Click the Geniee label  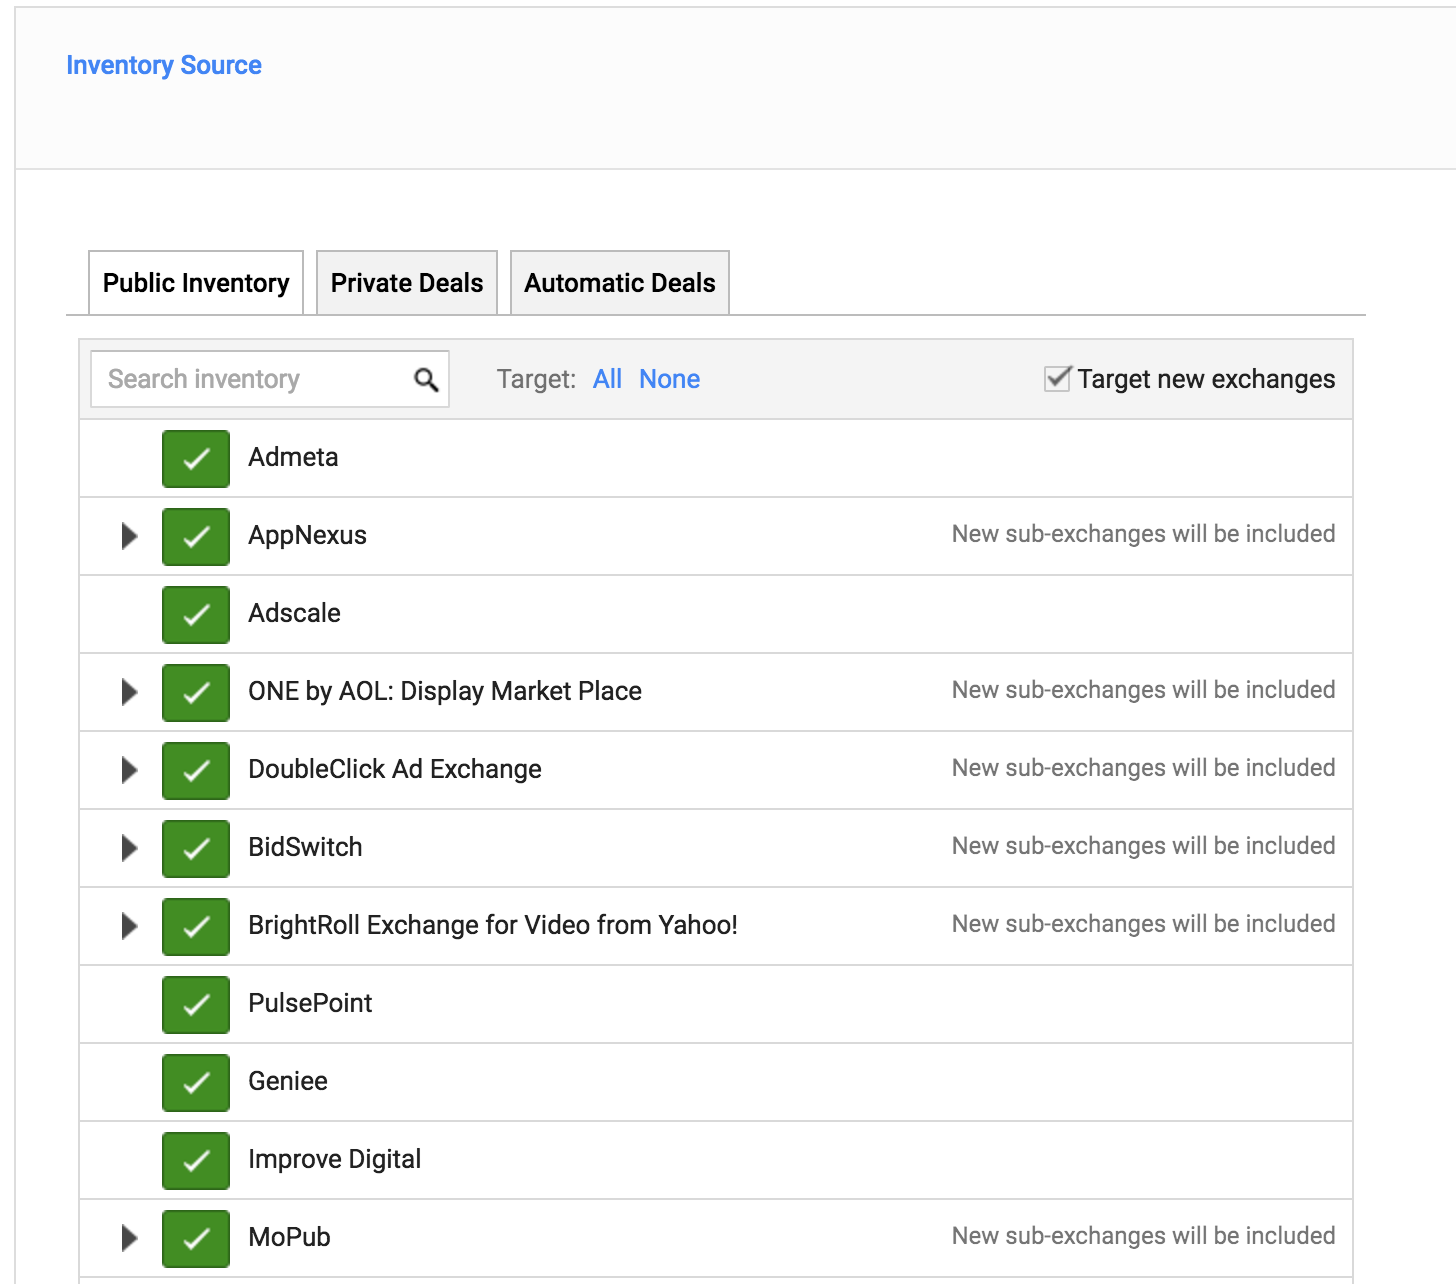(x=288, y=1081)
